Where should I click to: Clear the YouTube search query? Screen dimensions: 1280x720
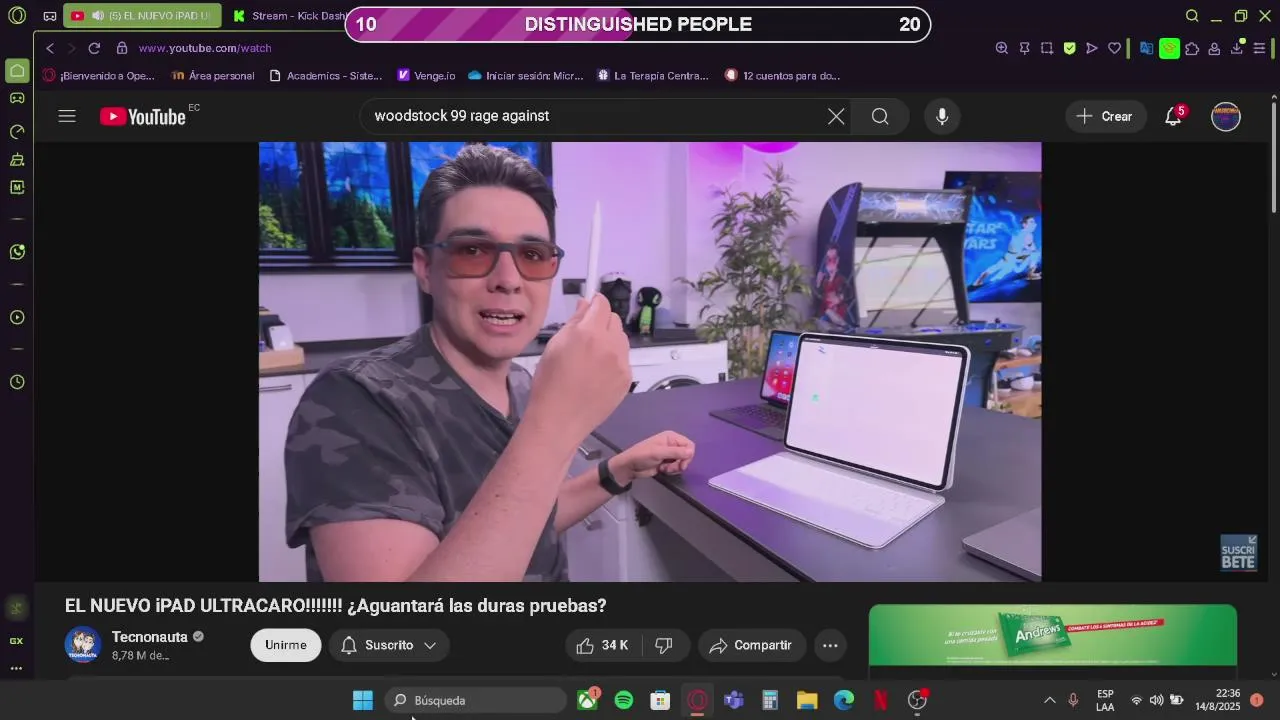(x=836, y=116)
